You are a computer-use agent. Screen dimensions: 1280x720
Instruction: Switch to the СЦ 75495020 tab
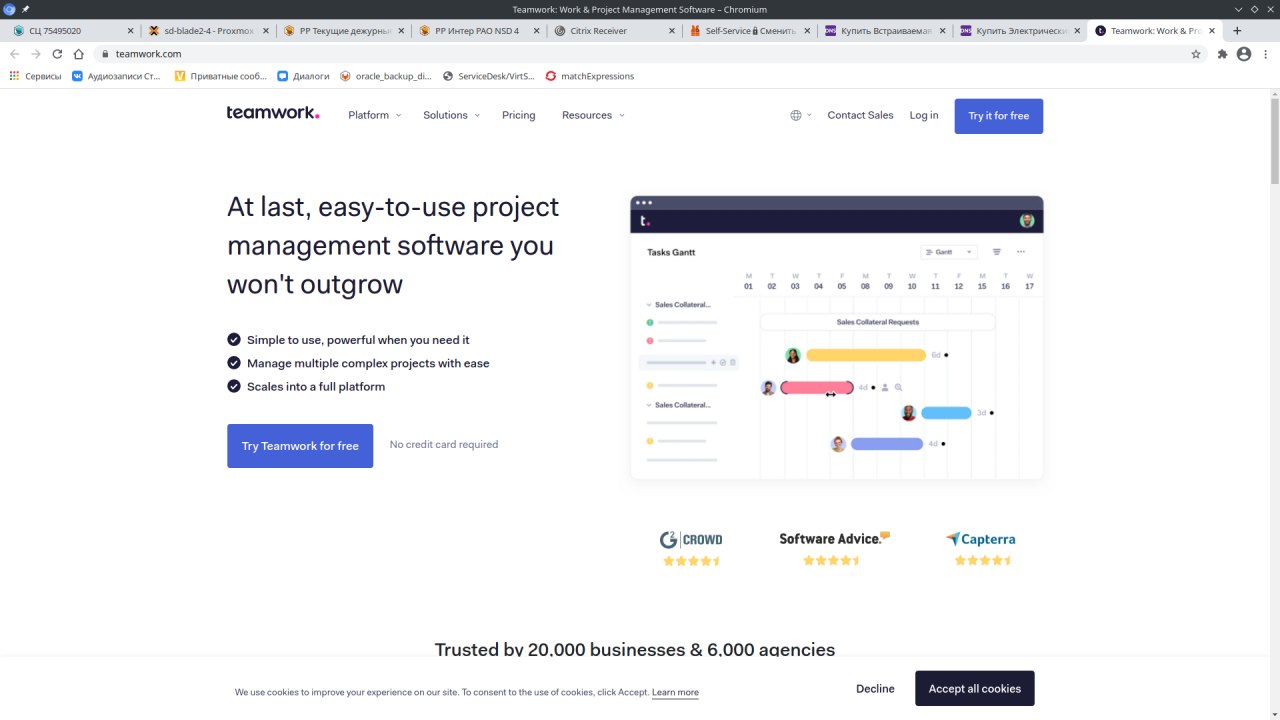click(70, 31)
